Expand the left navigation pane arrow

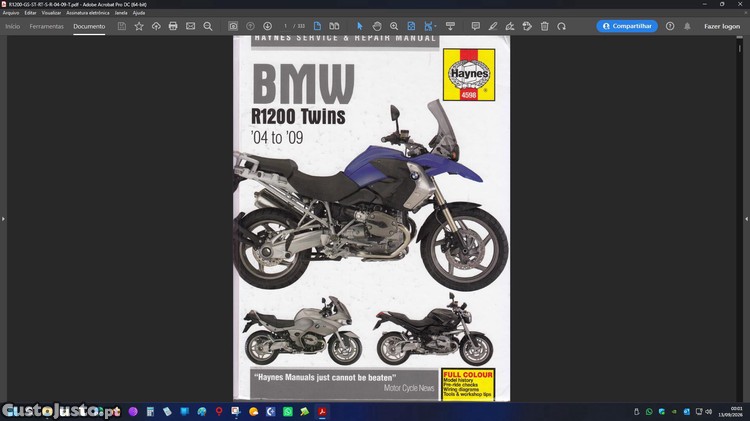(3, 219)
